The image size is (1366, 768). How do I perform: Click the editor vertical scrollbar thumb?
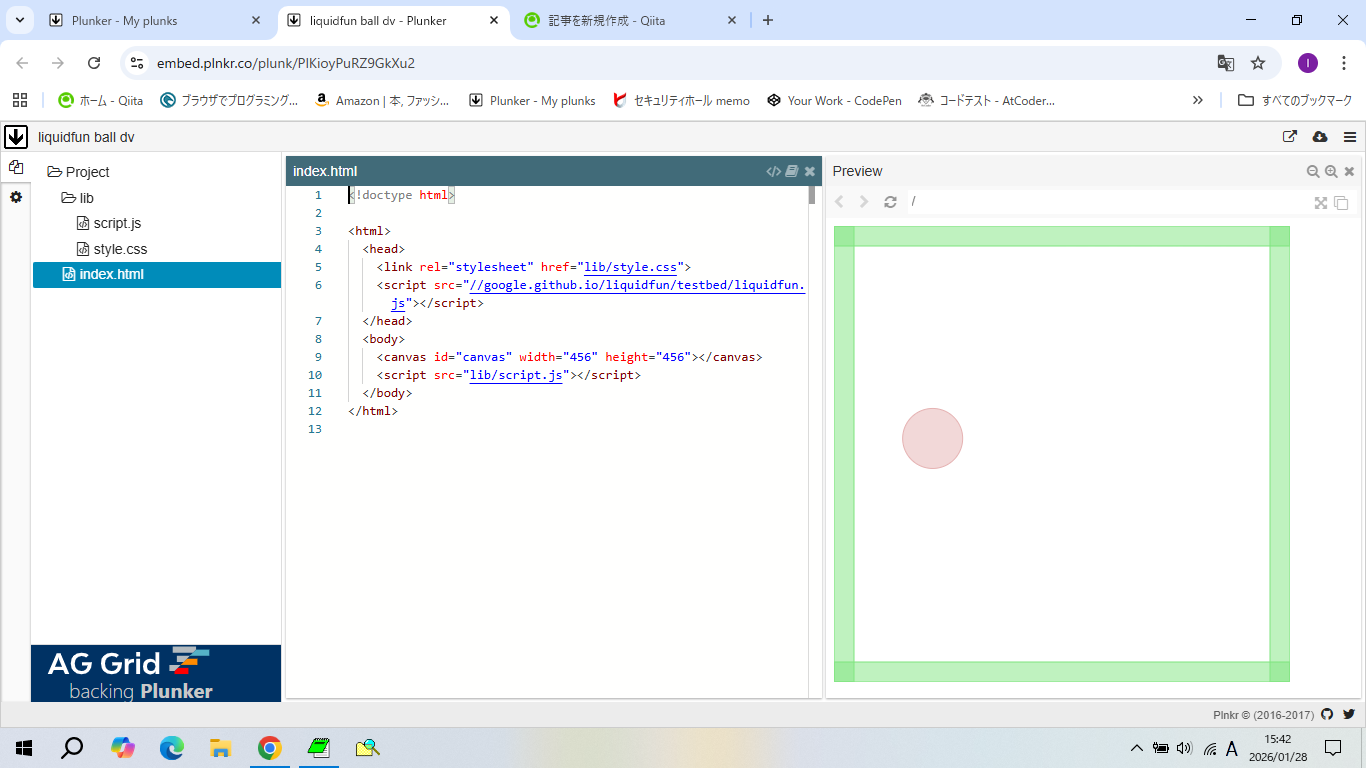coord(812,195)
